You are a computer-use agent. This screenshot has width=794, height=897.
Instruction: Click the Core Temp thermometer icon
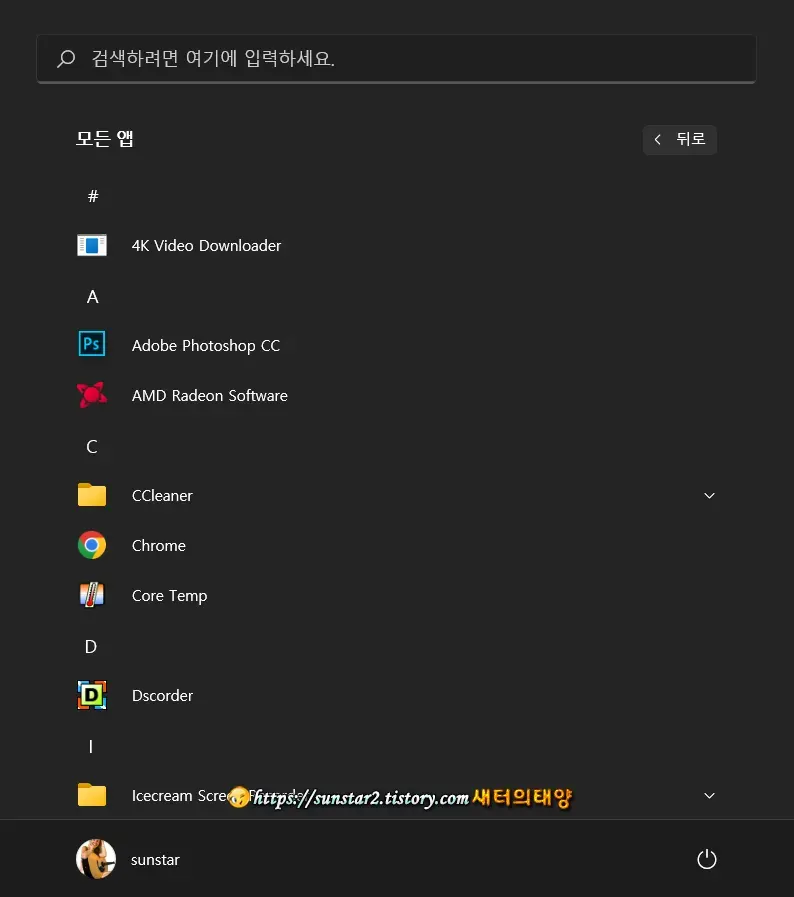click(92, 595)
